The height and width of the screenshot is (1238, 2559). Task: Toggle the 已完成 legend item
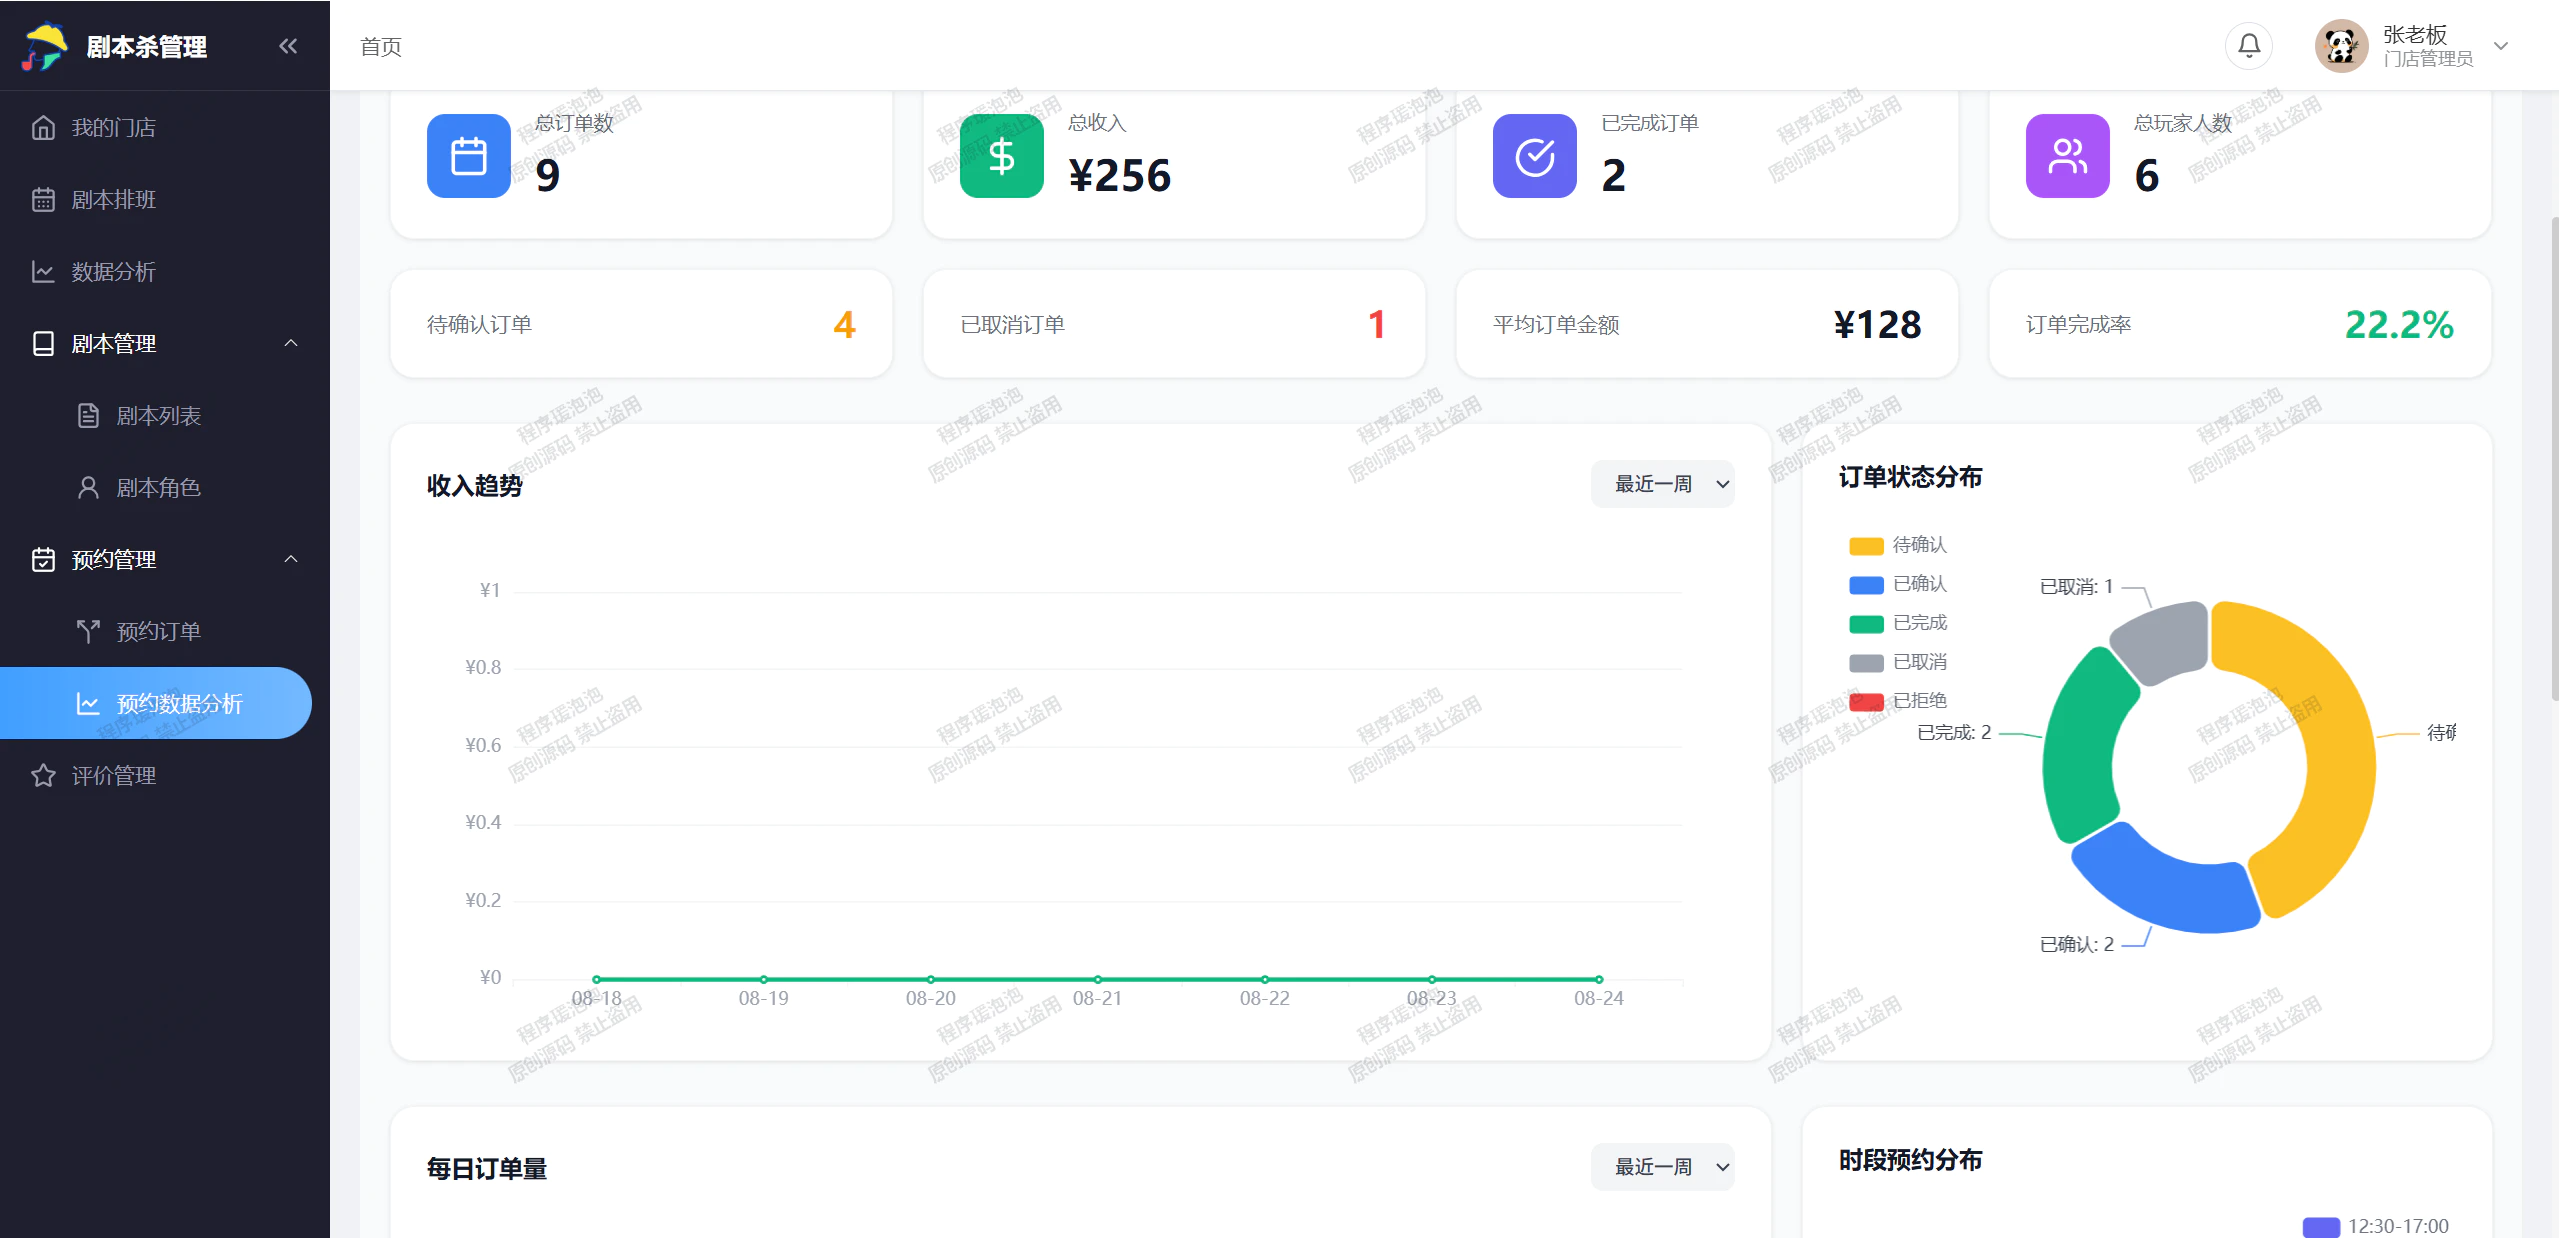coord(1898,623)
